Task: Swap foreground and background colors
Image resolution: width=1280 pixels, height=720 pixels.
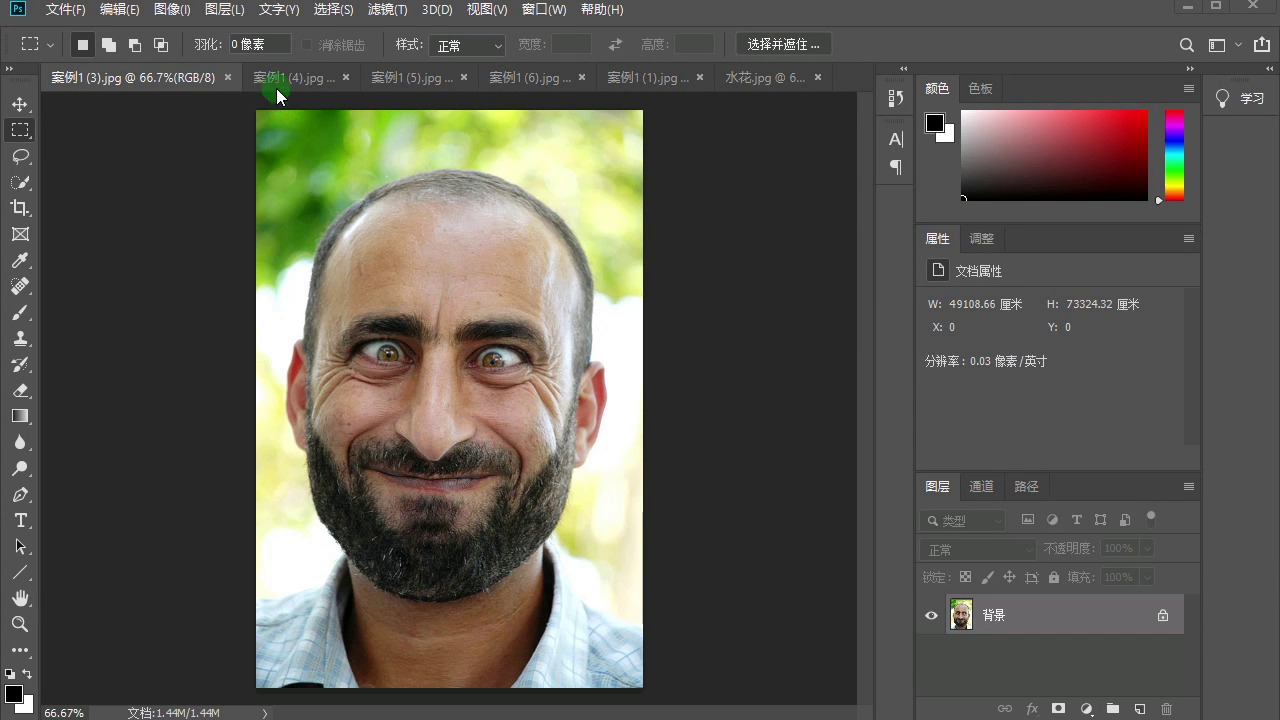Action: 27,675
